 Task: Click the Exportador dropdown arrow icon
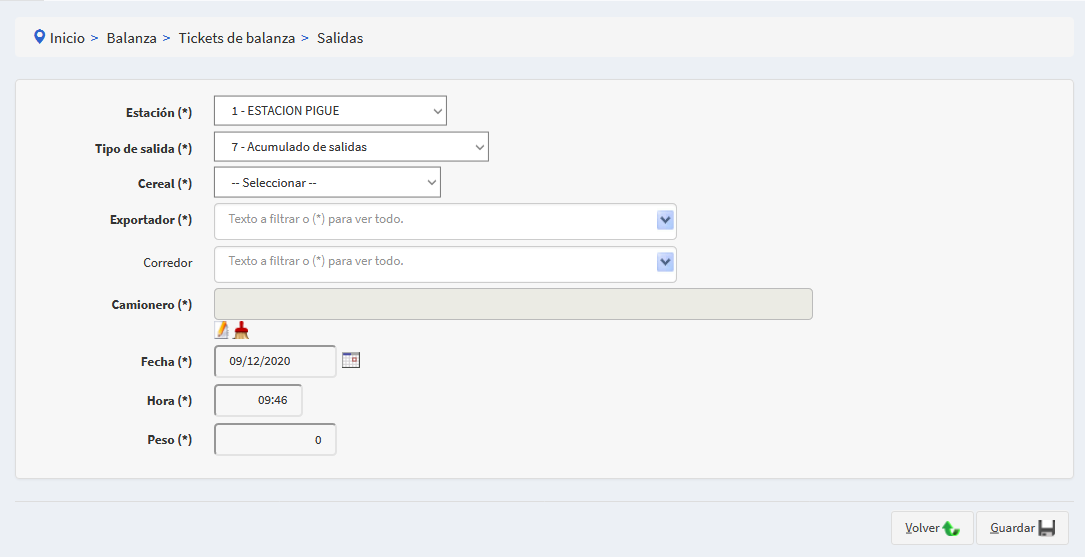[665, 220]
